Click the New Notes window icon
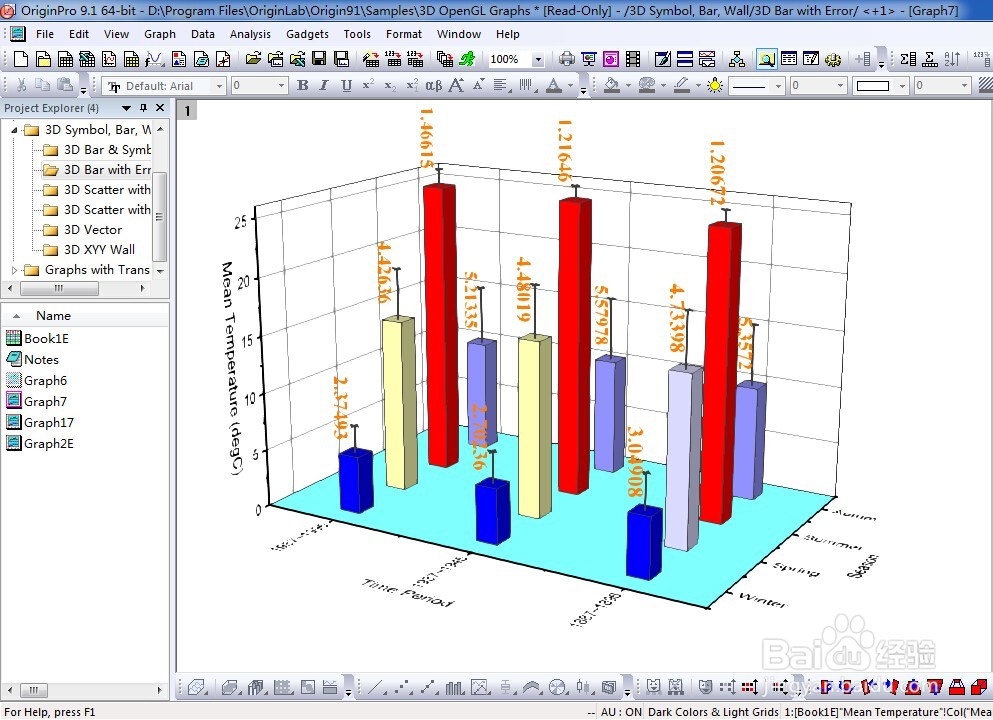This screenshot has width=993, height=720. (201, 59)
